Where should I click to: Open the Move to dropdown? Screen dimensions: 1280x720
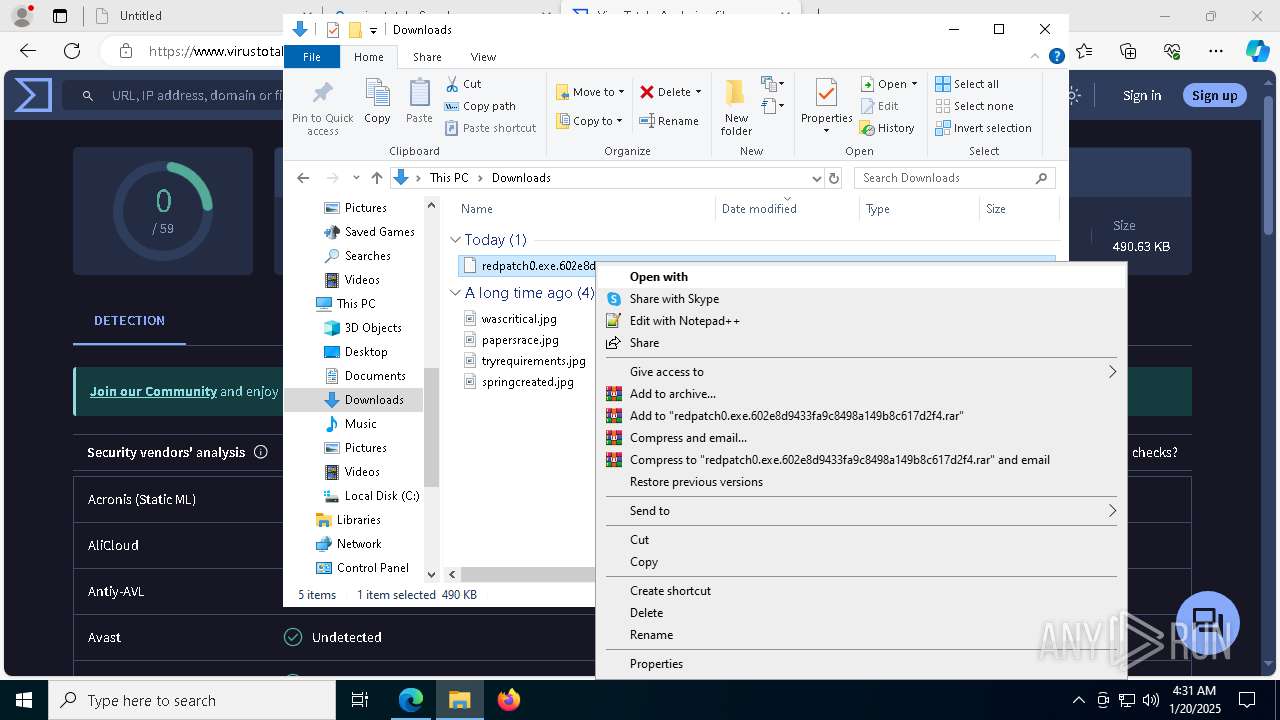590,92
